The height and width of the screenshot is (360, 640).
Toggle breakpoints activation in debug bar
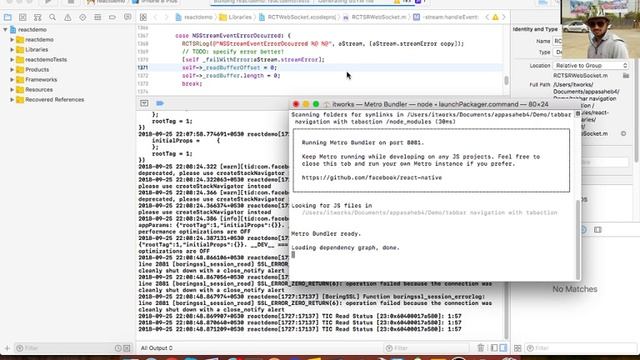[x=160, y=103]
